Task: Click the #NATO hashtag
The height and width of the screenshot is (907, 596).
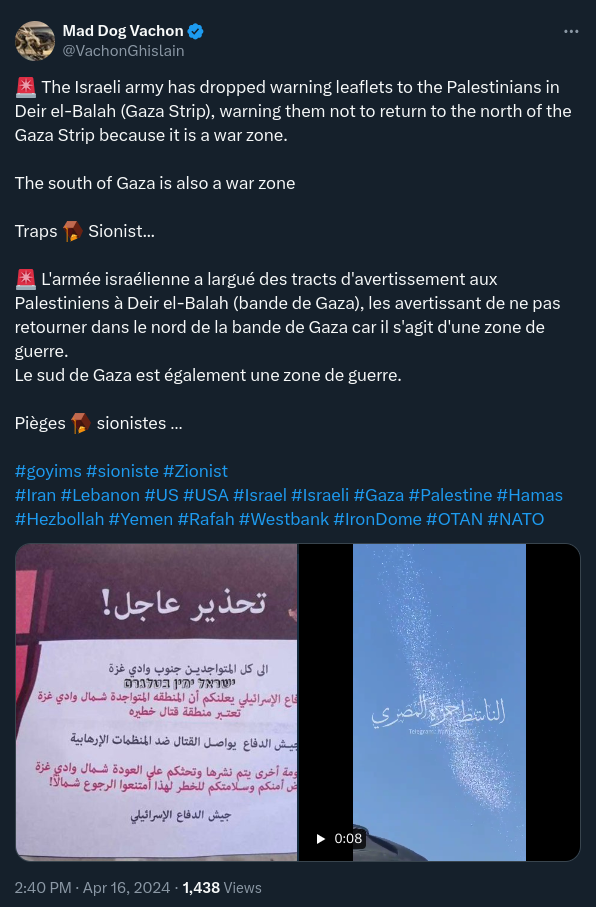Action: pyautogui.click(x=516, y=519)
